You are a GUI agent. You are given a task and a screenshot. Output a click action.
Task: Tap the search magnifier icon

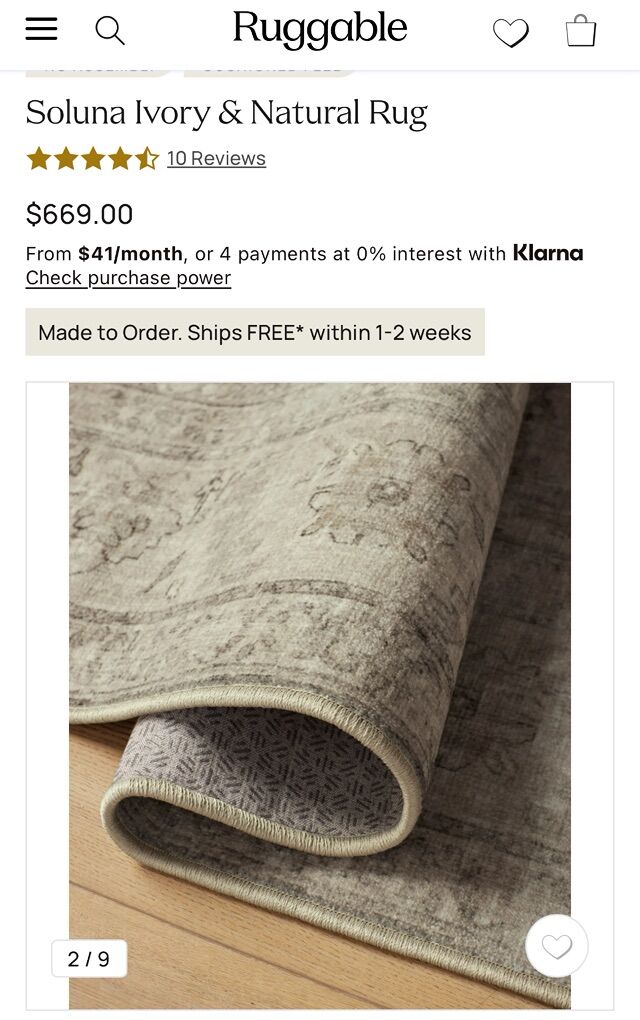[110, 31]
